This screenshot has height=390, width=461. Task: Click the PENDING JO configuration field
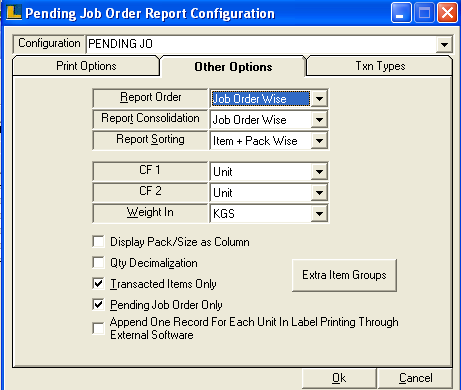261,44
